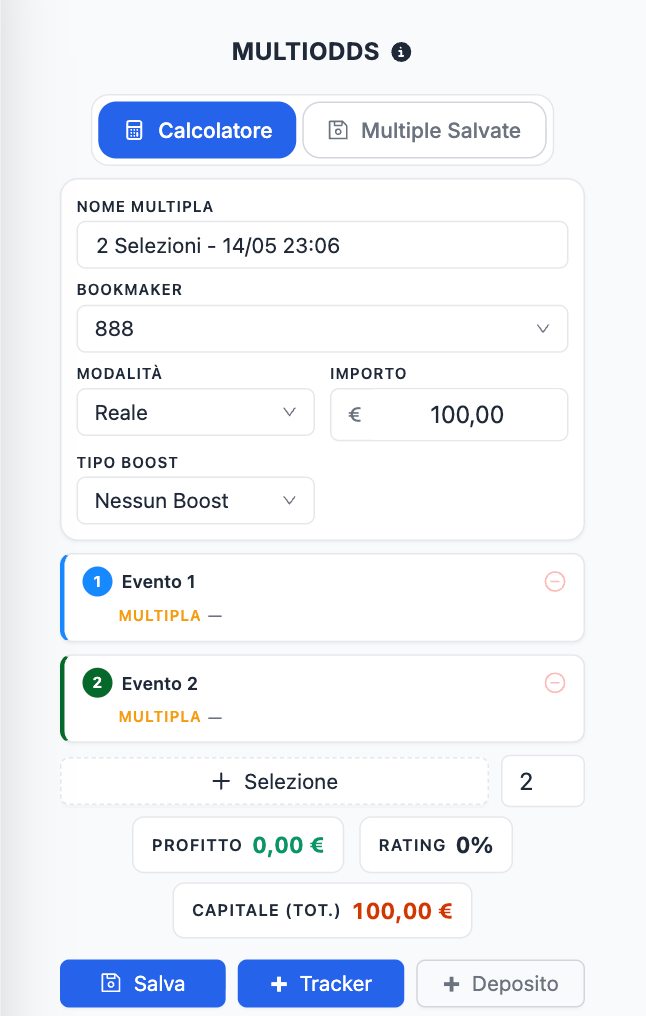
Task: Save the multipla with Salva button
Action: pyautogui.click(x=143, y=984)
